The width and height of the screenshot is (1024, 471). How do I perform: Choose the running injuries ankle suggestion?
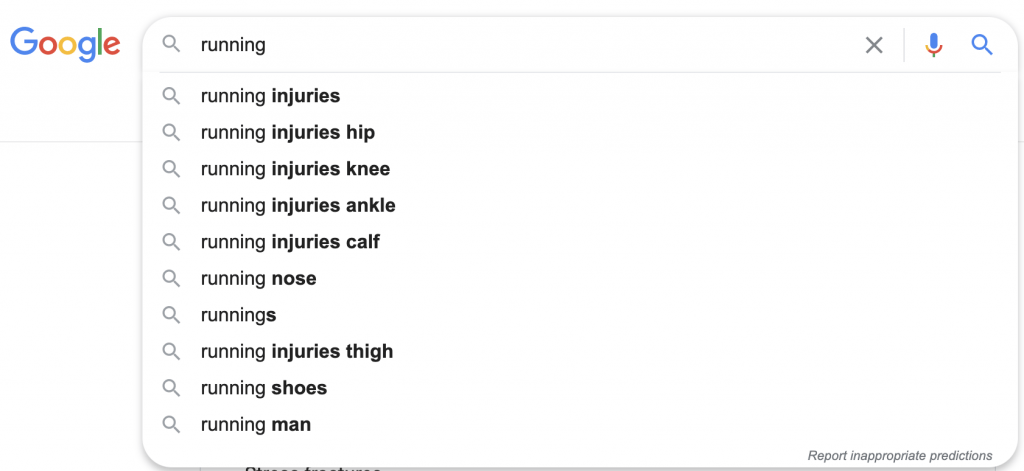point(580,206)
